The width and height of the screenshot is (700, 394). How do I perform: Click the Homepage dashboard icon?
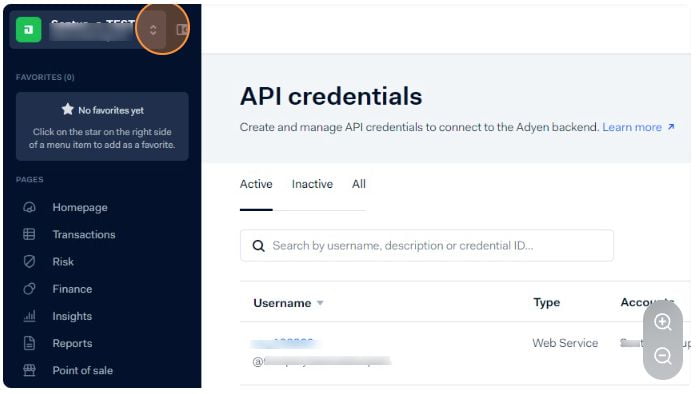(29, 207)
